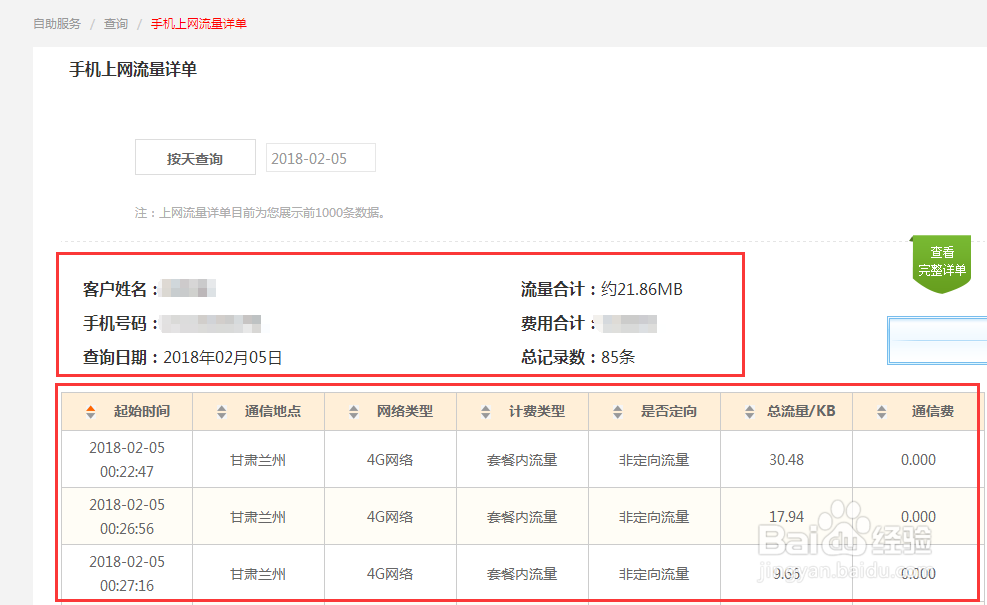Expand the 按天查询 query options
The width and height of the screenshot is (987, 605).
(x=195, y=157)
